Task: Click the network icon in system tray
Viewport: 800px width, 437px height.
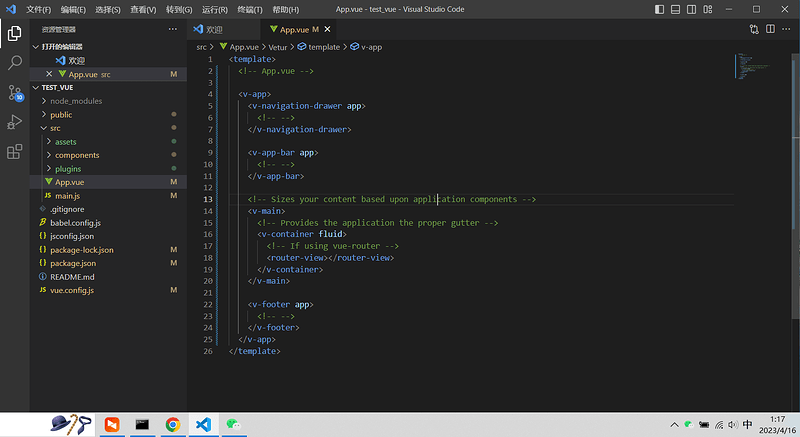Action: [718, 425]
